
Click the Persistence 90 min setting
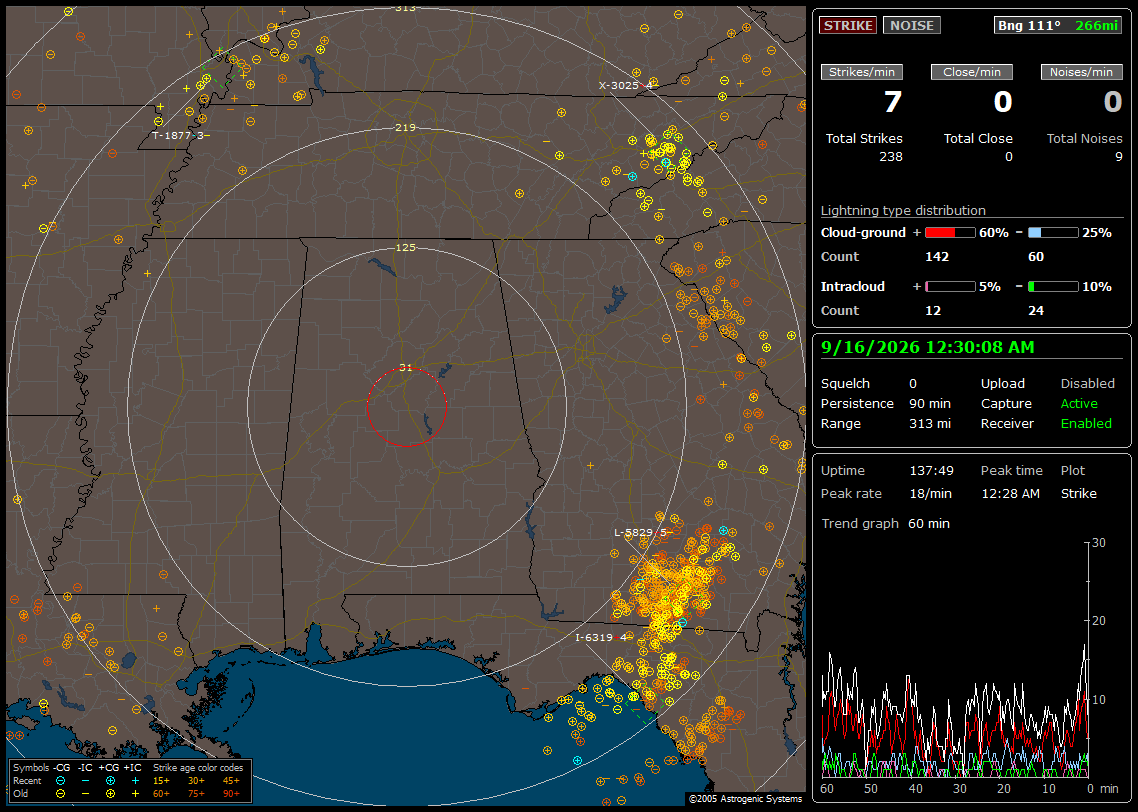885,403
